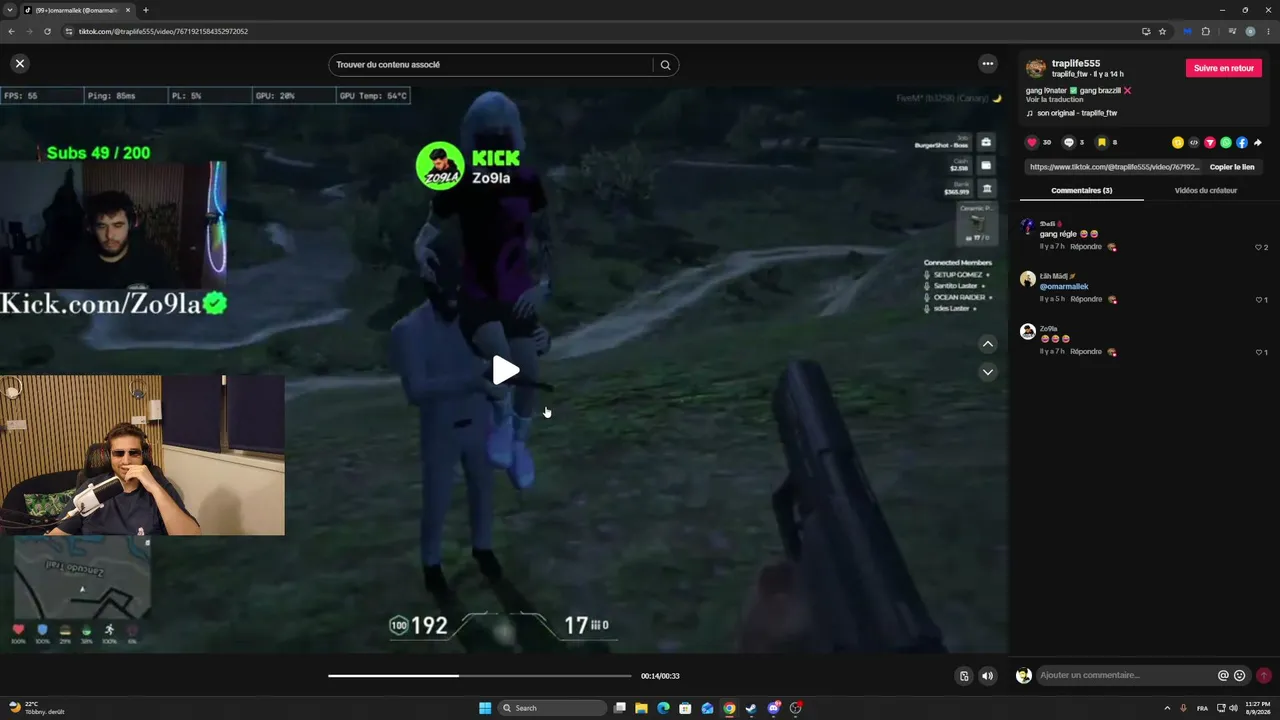
Task: Open browser extensions puzzle icon
Action: click(x=1206, y=31)
